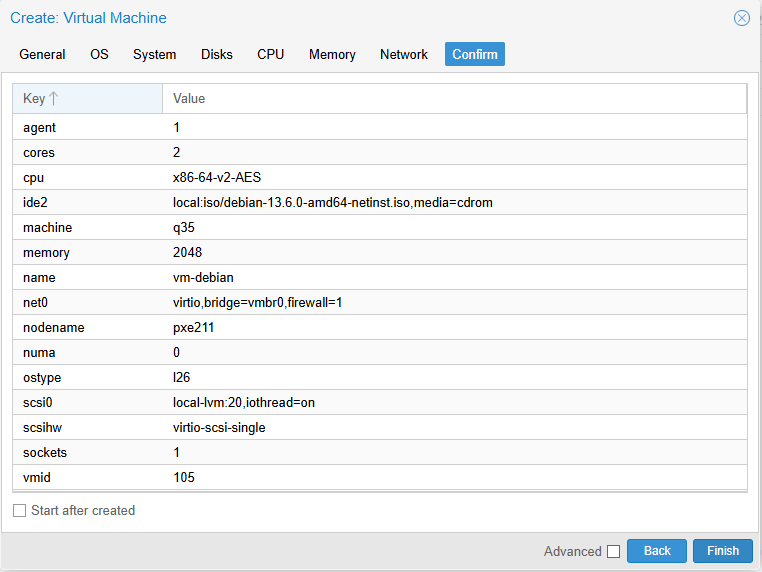The width and height of the screenshot is (762, 572).
Task: Sort by the Key column arrow
Action: [x=54, y=99]
